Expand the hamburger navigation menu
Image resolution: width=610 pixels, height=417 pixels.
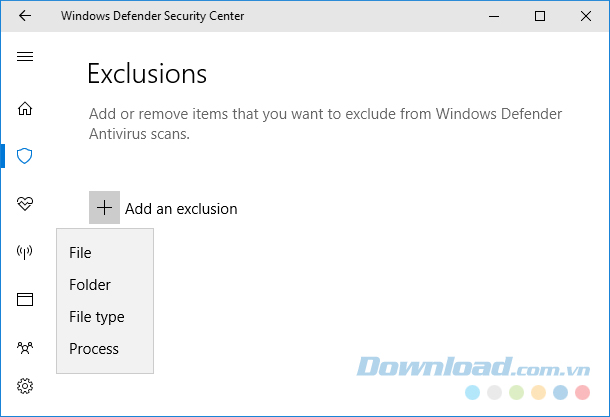(x=25, y=57)
